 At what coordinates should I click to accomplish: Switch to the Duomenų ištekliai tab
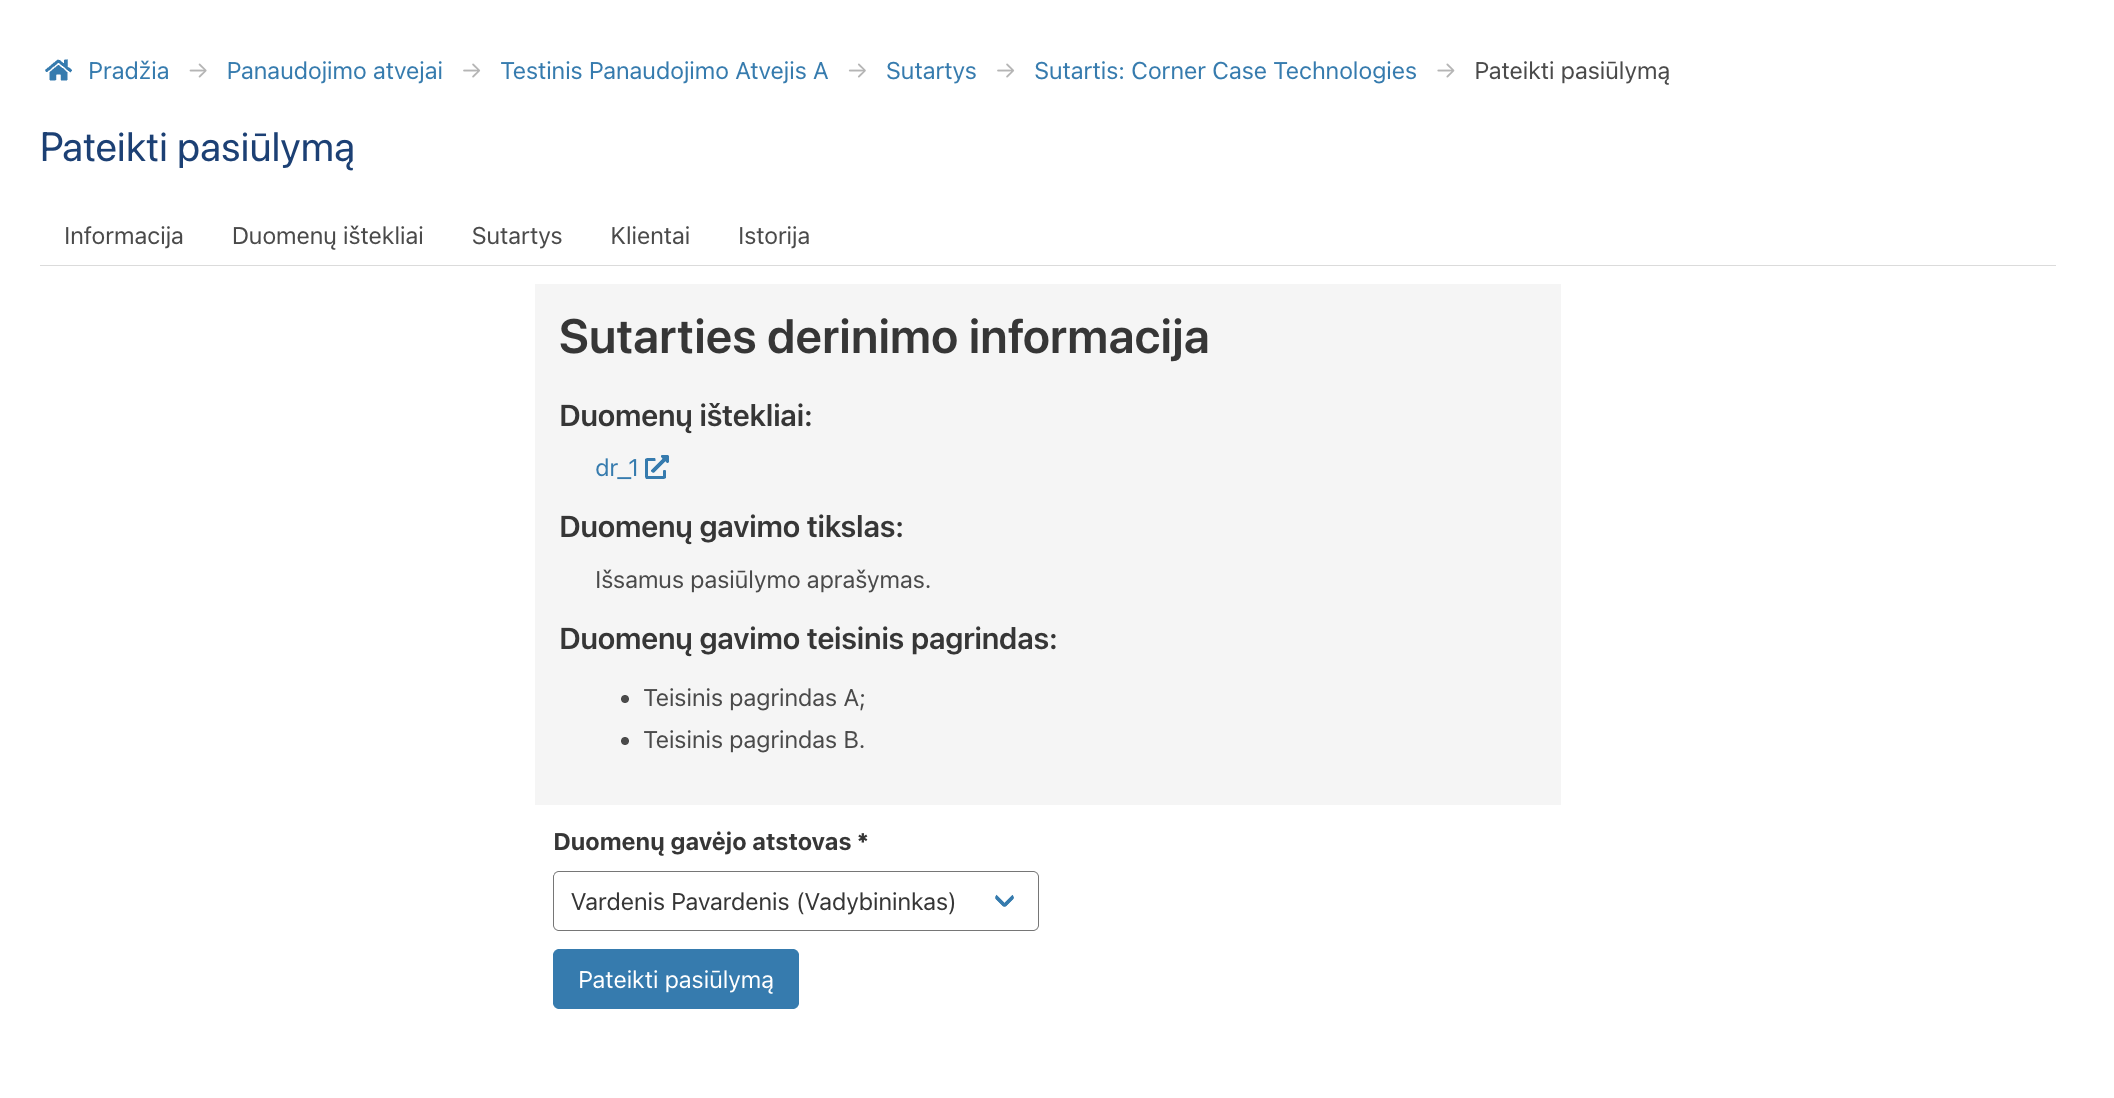[x=328, y=236]
